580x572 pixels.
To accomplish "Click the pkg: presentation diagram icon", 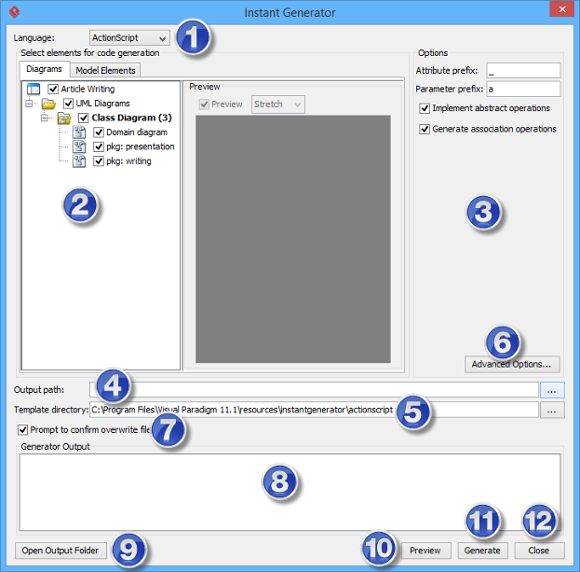I will 79,147.
